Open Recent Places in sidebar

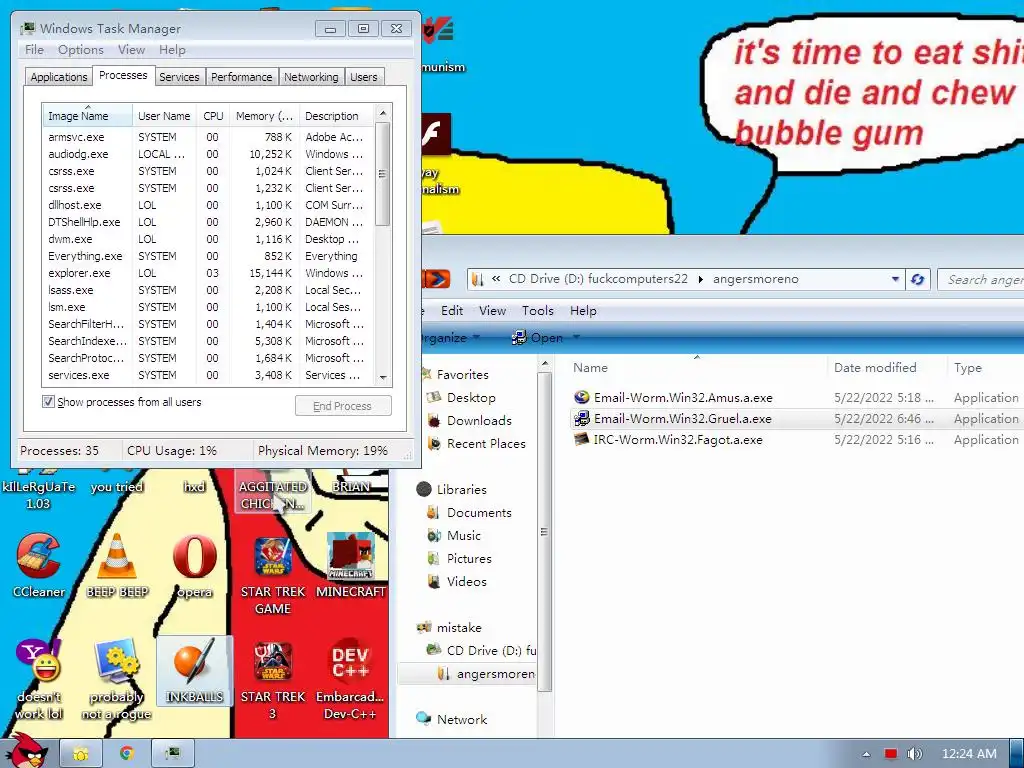486,443
